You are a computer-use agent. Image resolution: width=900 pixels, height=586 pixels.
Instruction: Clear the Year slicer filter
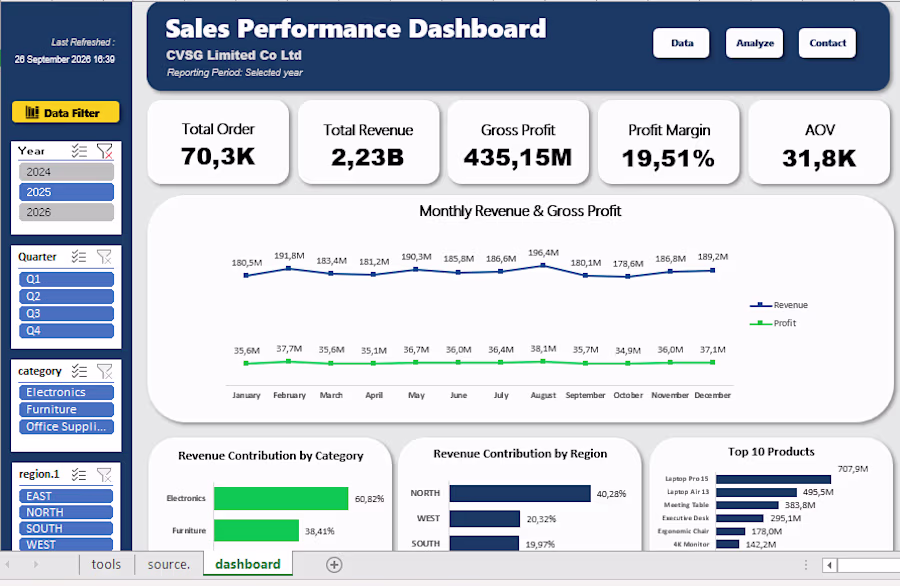104,151
